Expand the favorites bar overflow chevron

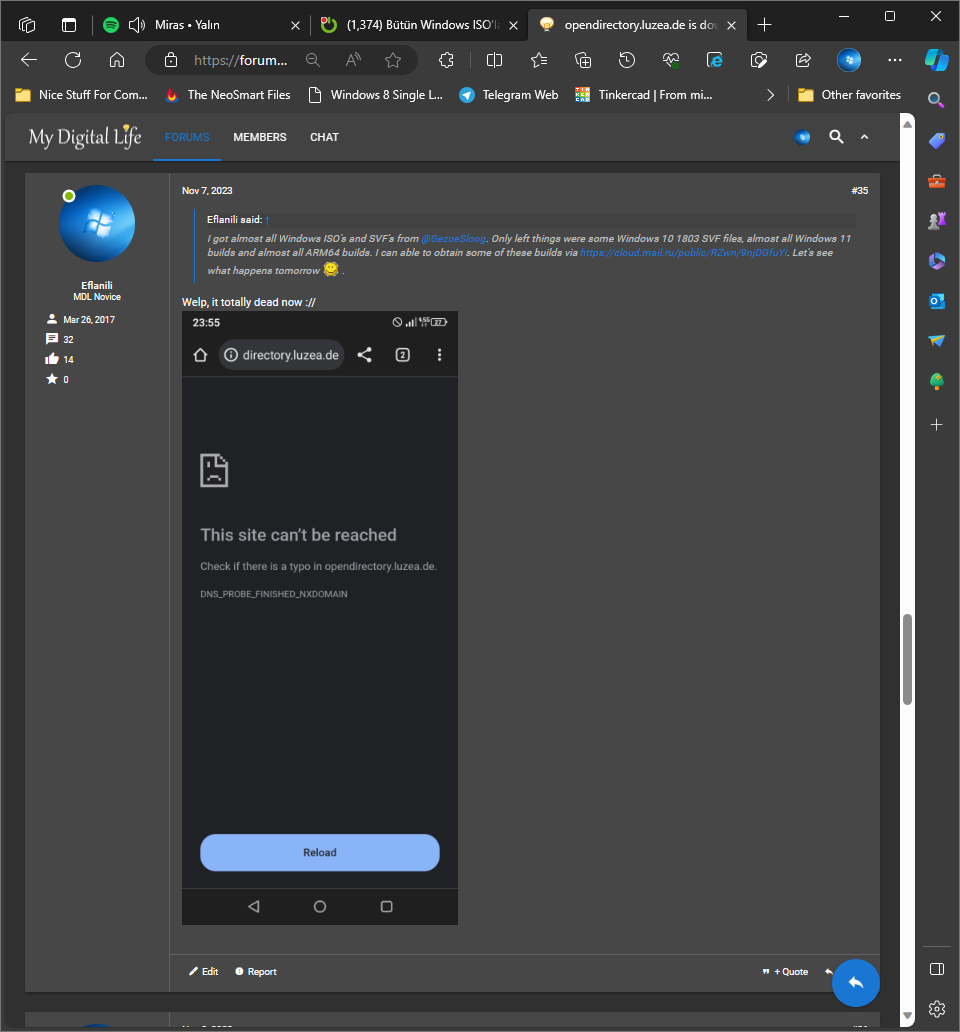[771, 95]
